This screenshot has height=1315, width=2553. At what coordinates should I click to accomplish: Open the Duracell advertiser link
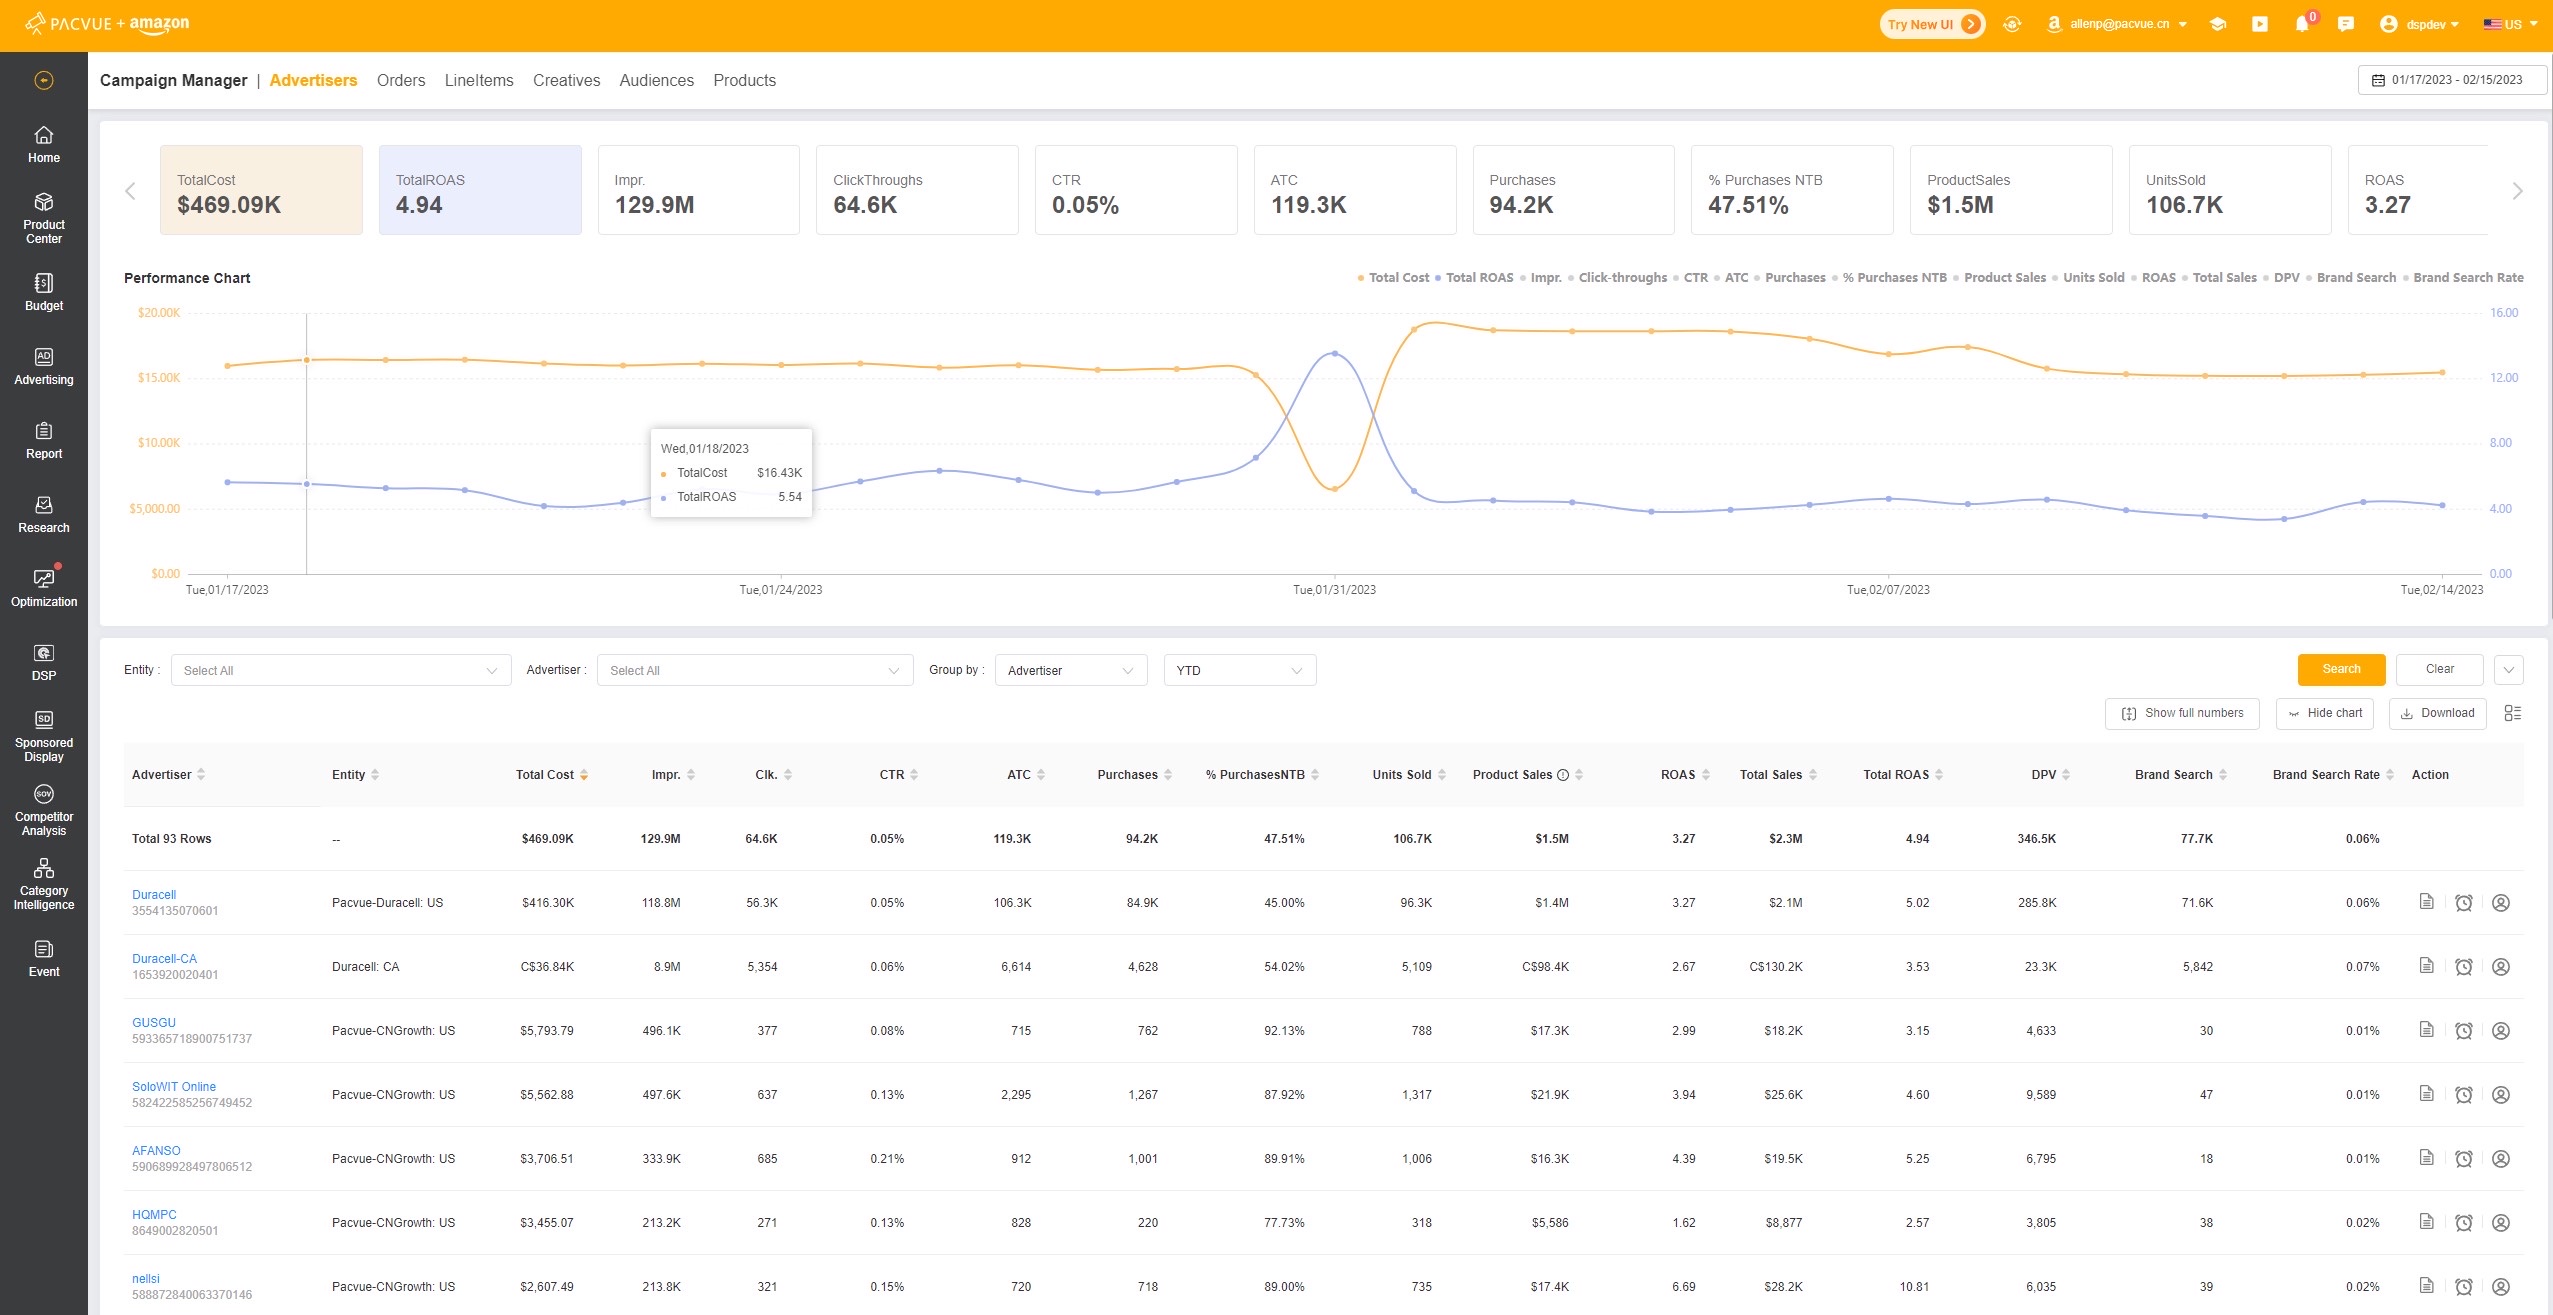(x=154, y=895)
